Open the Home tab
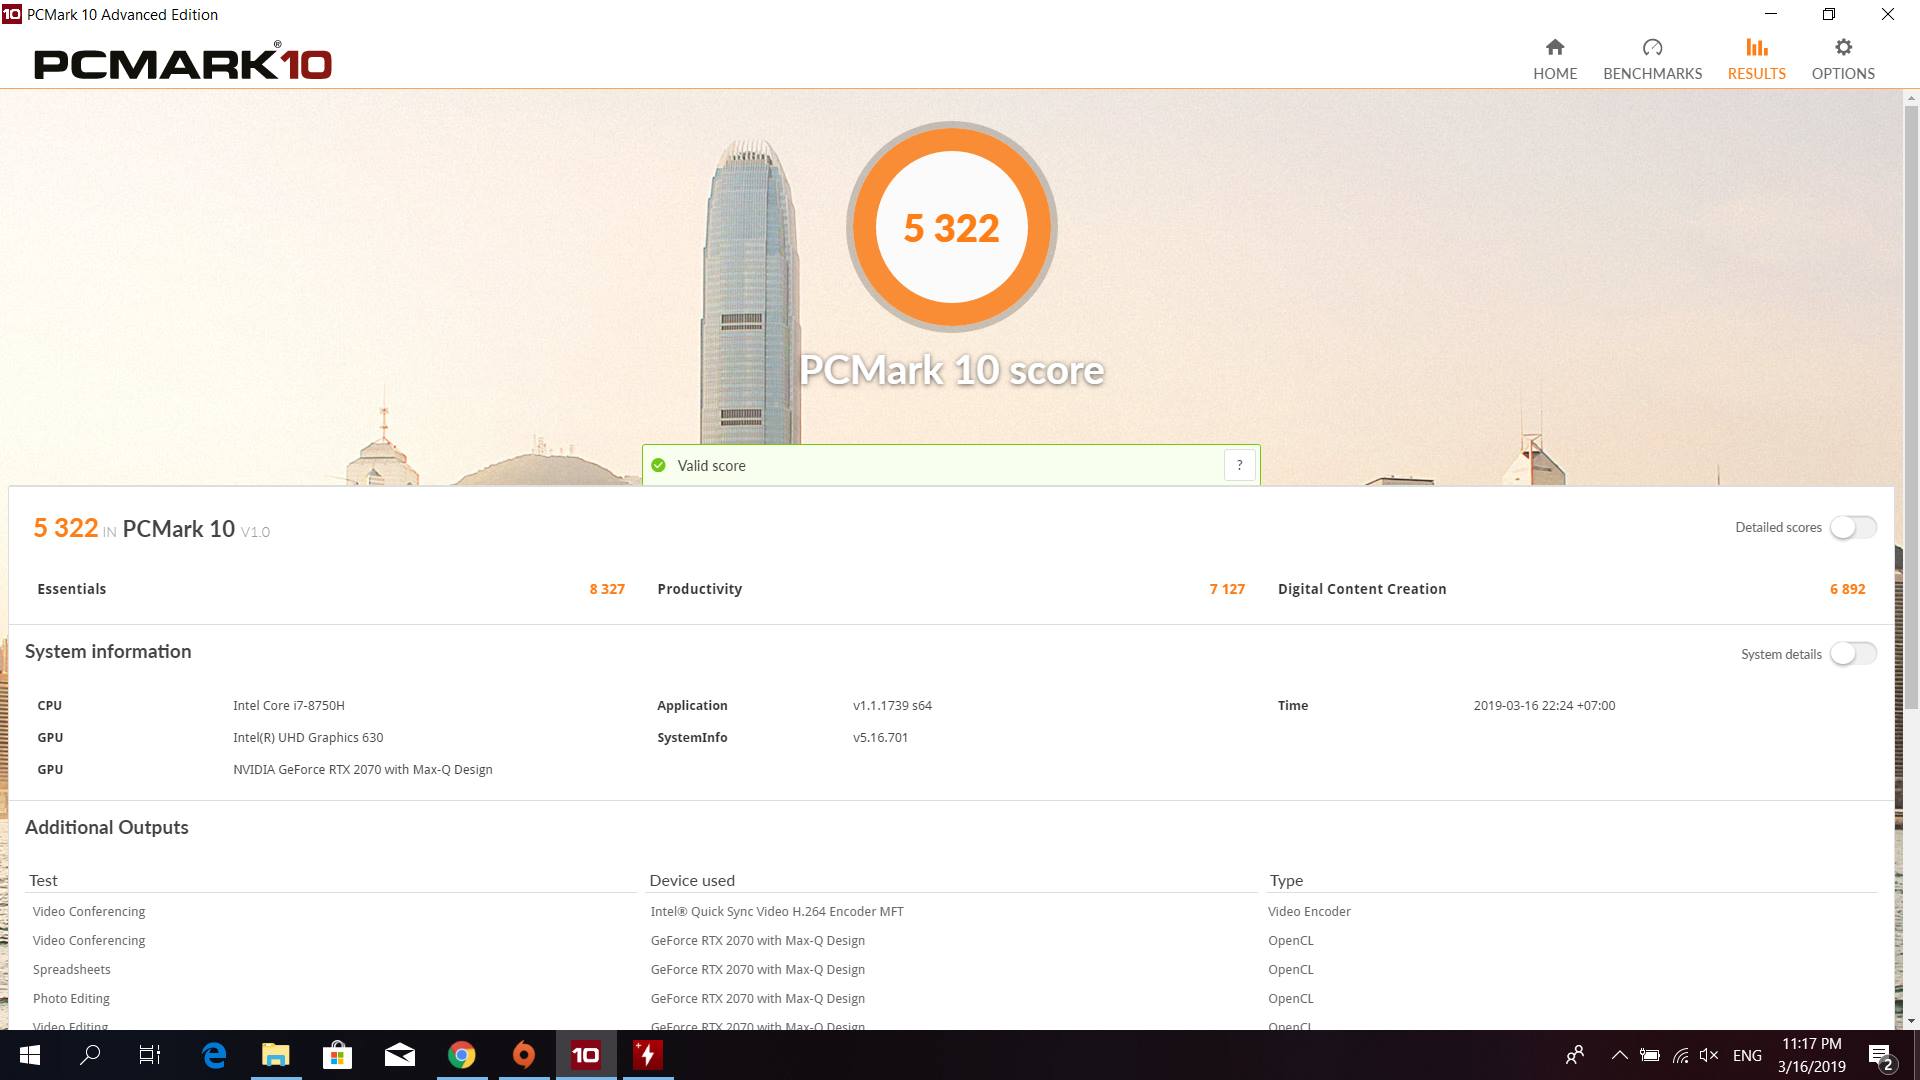 tap(1555, 60)
